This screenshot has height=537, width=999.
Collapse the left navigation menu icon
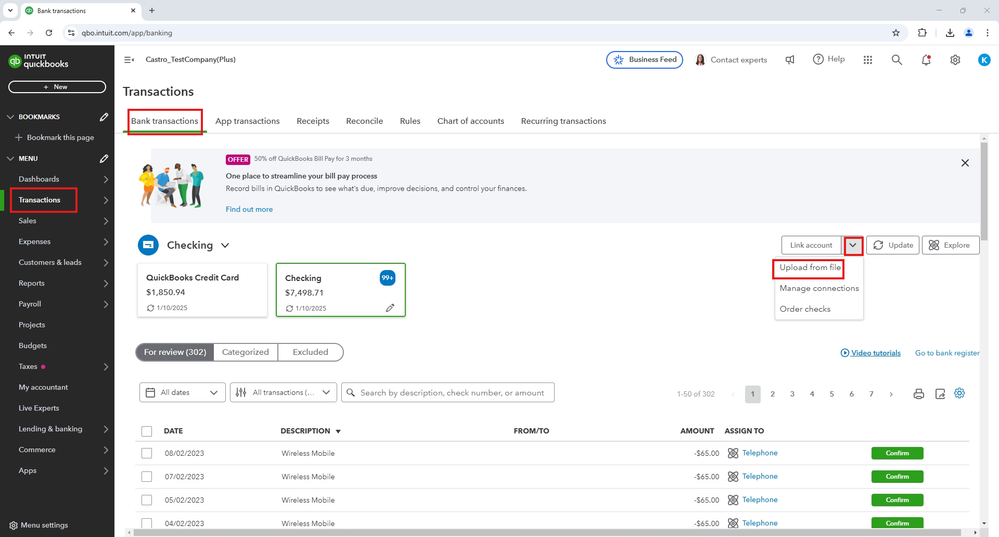[129, 59]
